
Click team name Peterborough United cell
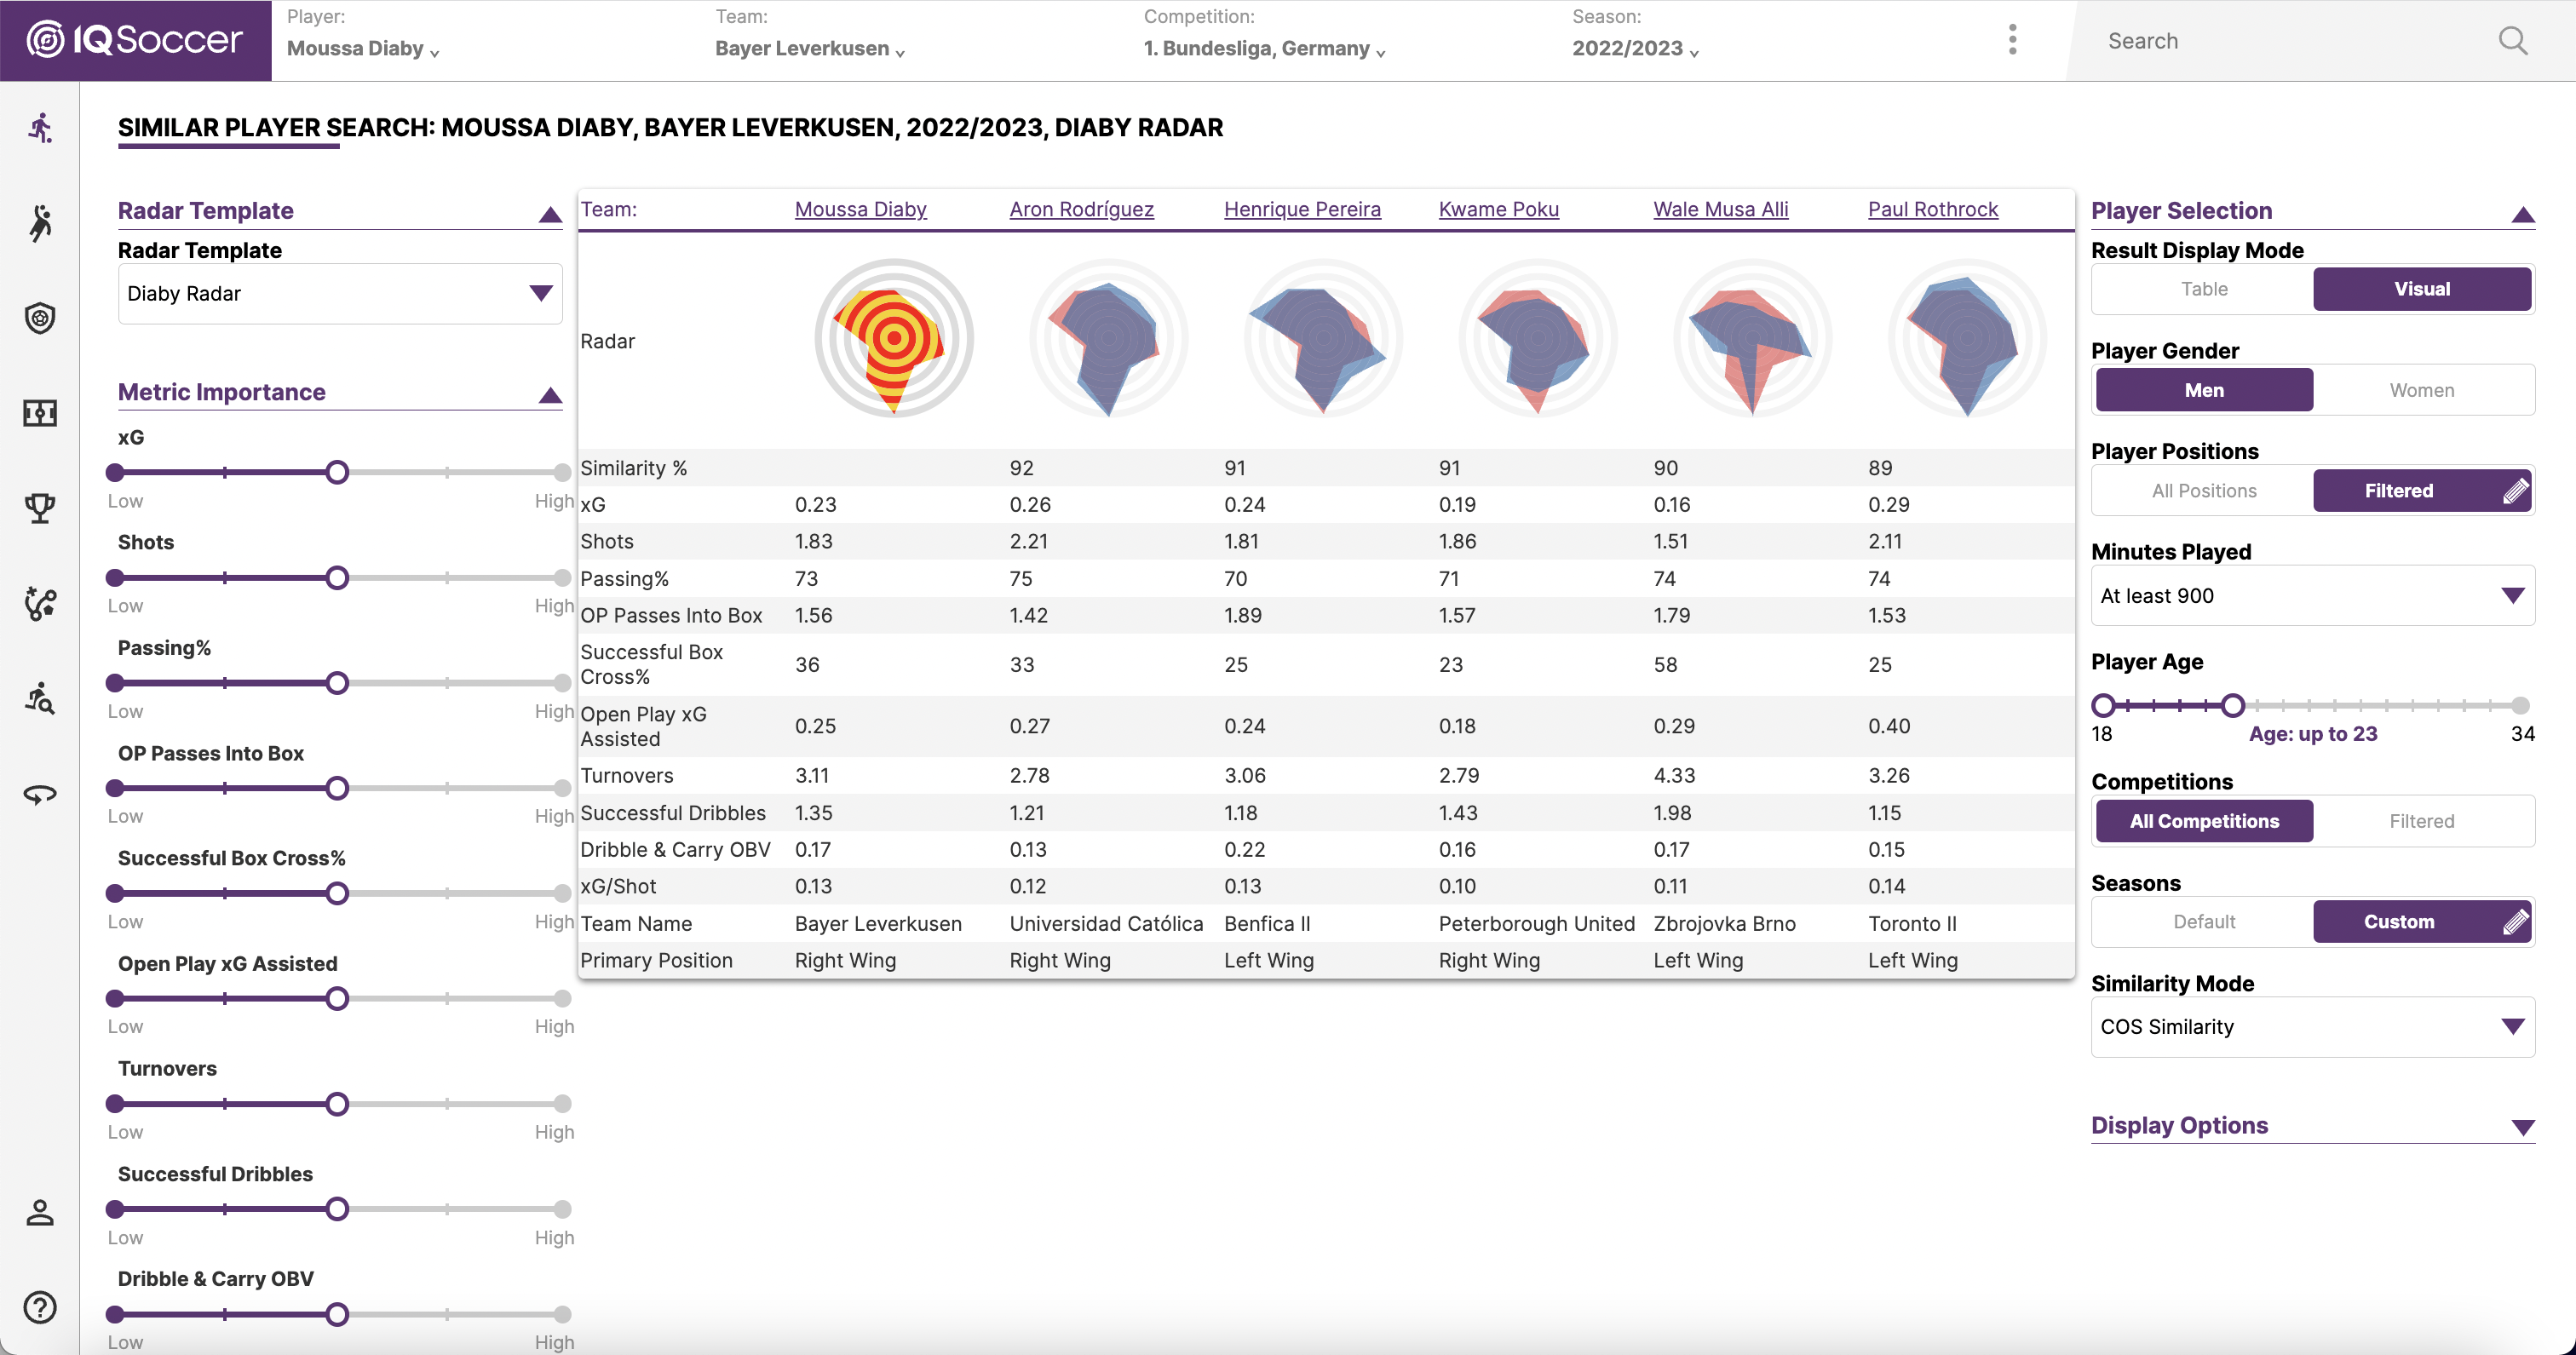1536,923
